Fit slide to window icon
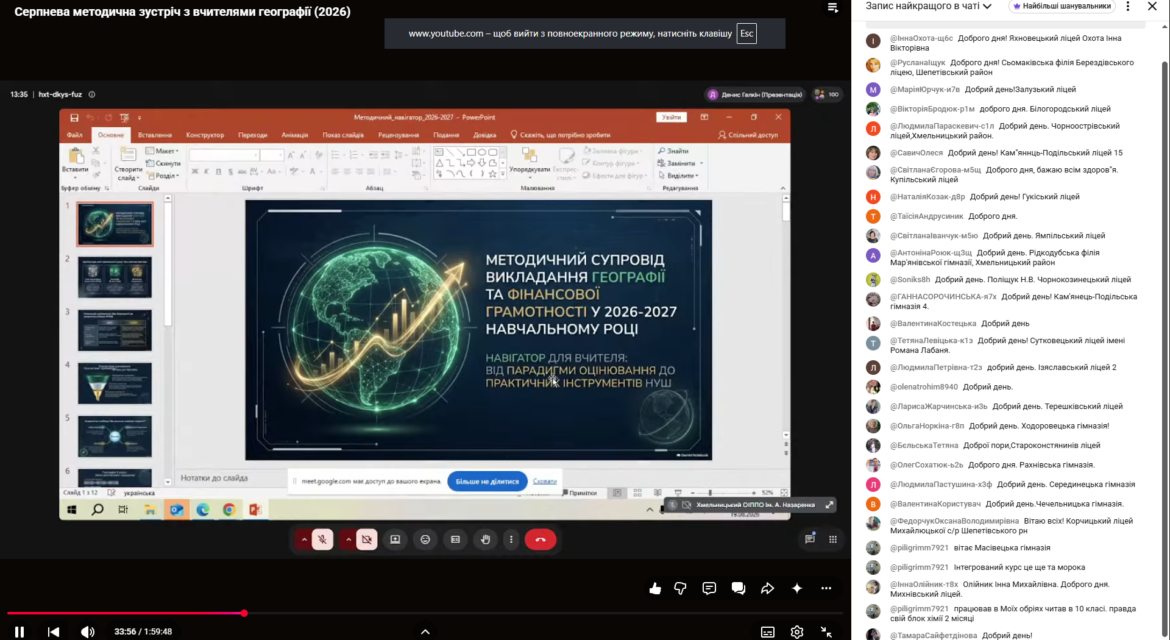 [783, 493]
